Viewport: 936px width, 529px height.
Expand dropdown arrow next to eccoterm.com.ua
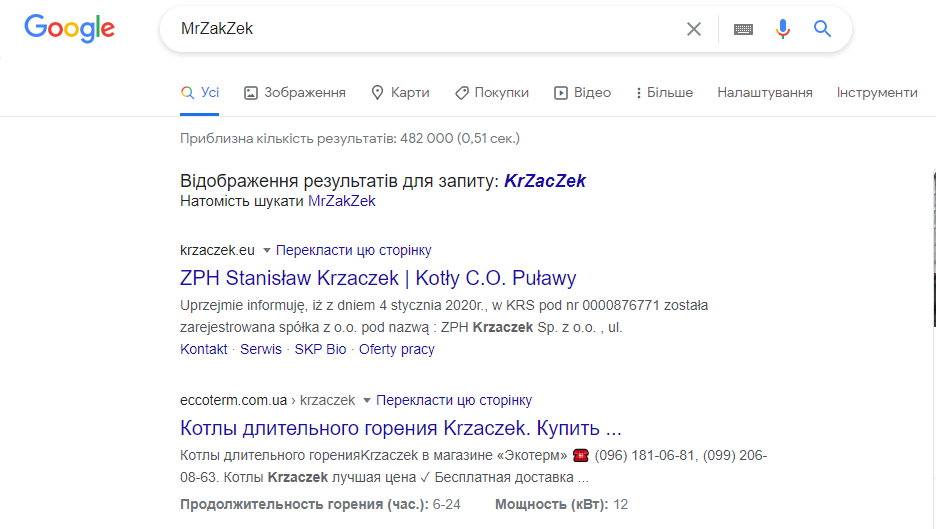pos(367,400)
